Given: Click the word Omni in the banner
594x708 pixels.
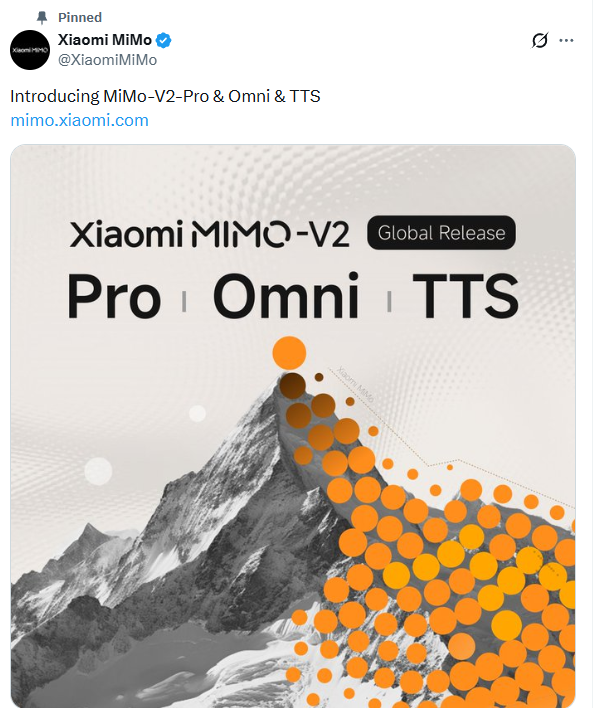Looking at the screenshot, I should point(286,295).
